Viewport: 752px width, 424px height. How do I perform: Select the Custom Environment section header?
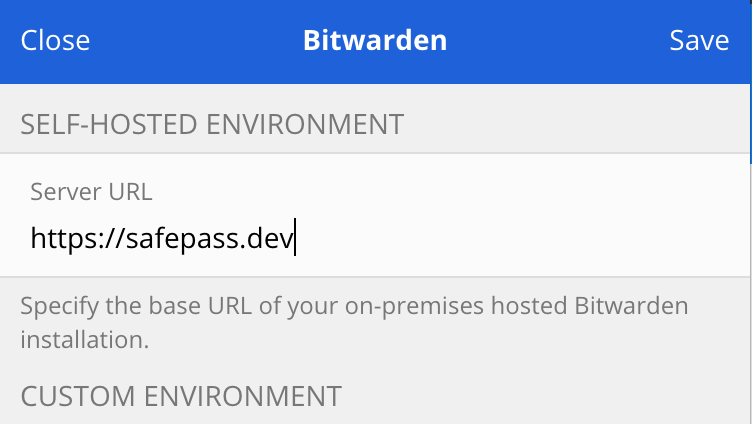pyautogui.click(x=181, y=396)
